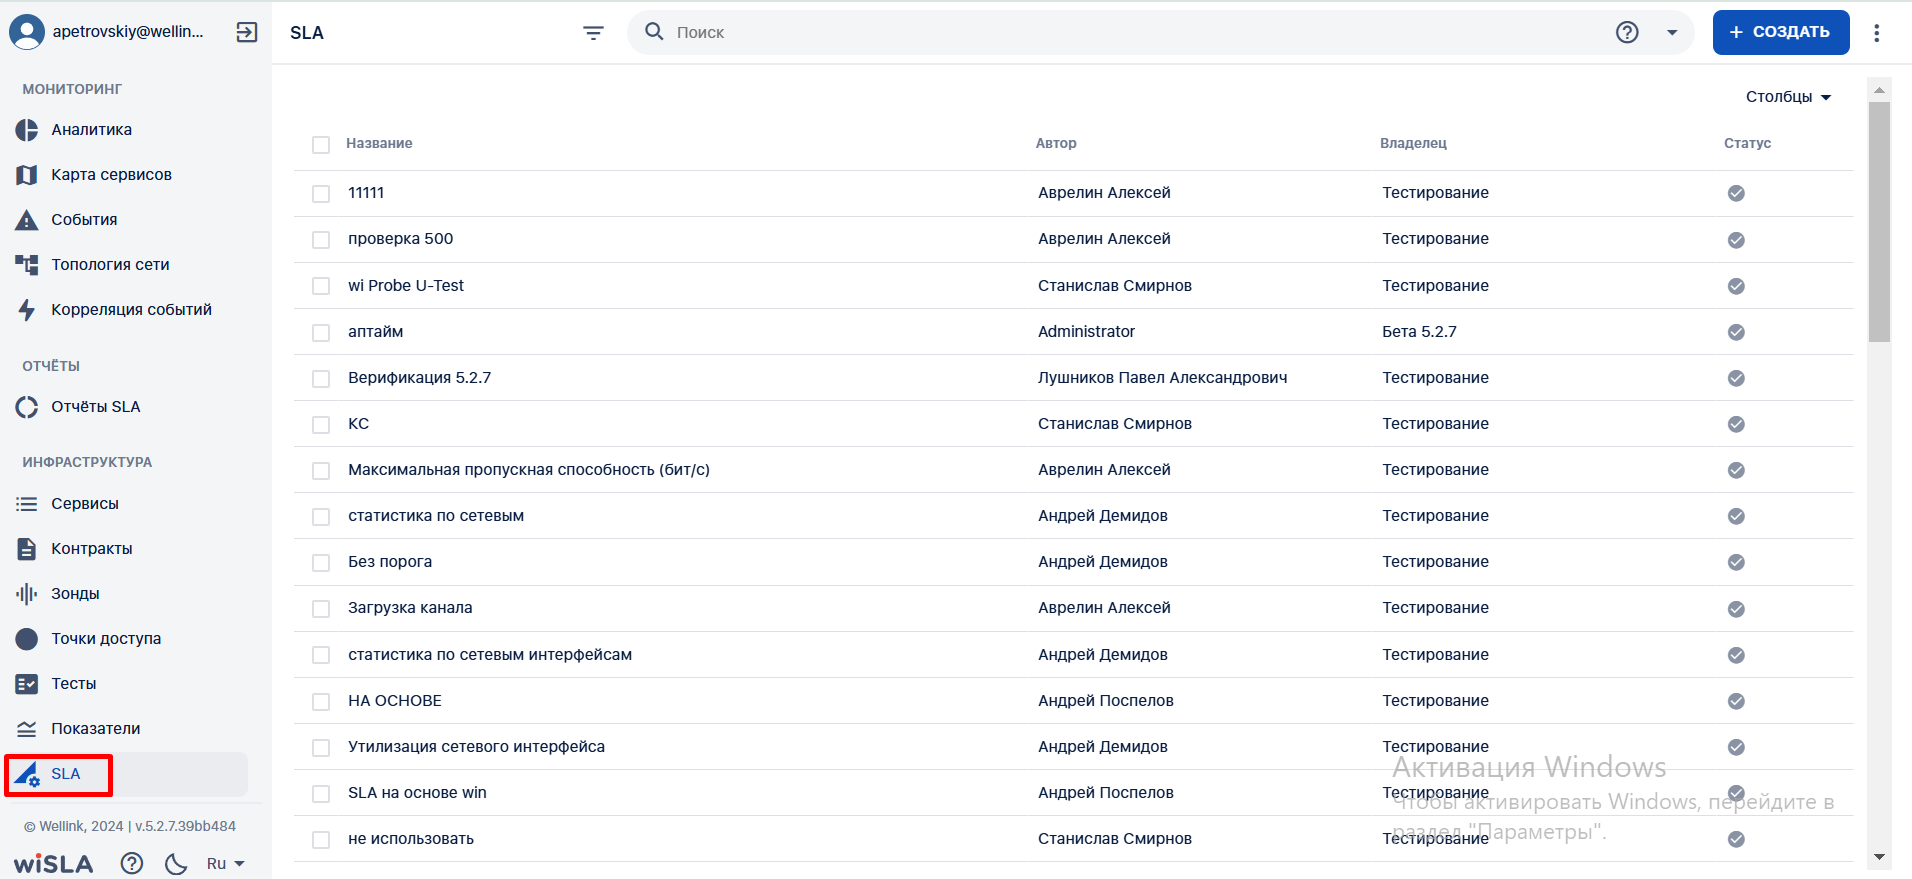
Task: Collapse sidebar with the arrow-box icon
Action: click(247, 32)
